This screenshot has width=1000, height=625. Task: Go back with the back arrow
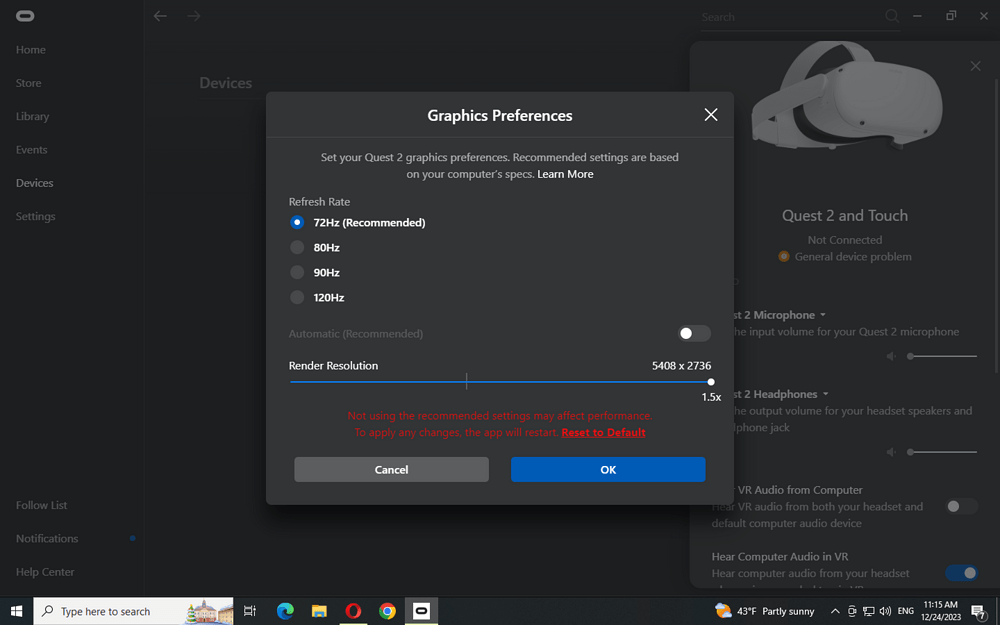[160, 16]
